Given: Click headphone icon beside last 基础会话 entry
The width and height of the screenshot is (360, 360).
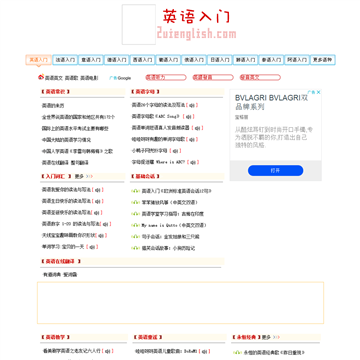Looking at the screenshot, I should tap(135, 248).
